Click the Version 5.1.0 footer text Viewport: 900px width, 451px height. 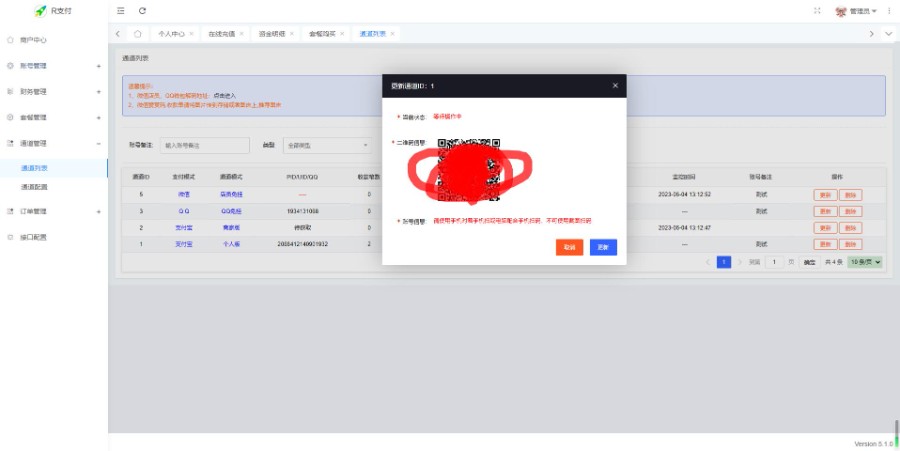pos(874,444)
